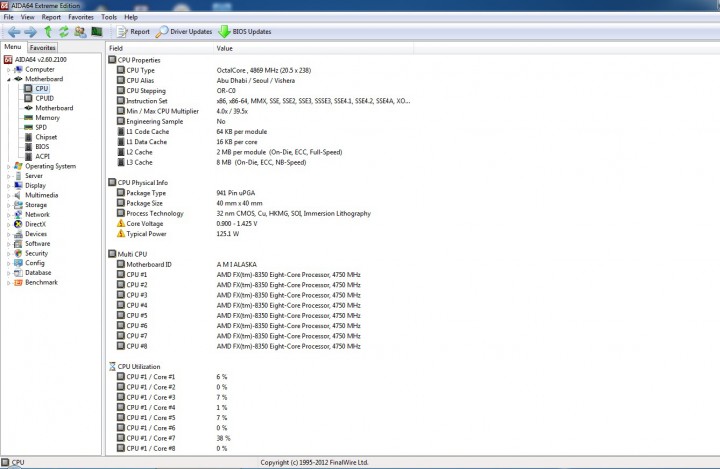720x469 pixels.
Task: Collapse the Motherboard tree node
Action: tap(8, 79)
